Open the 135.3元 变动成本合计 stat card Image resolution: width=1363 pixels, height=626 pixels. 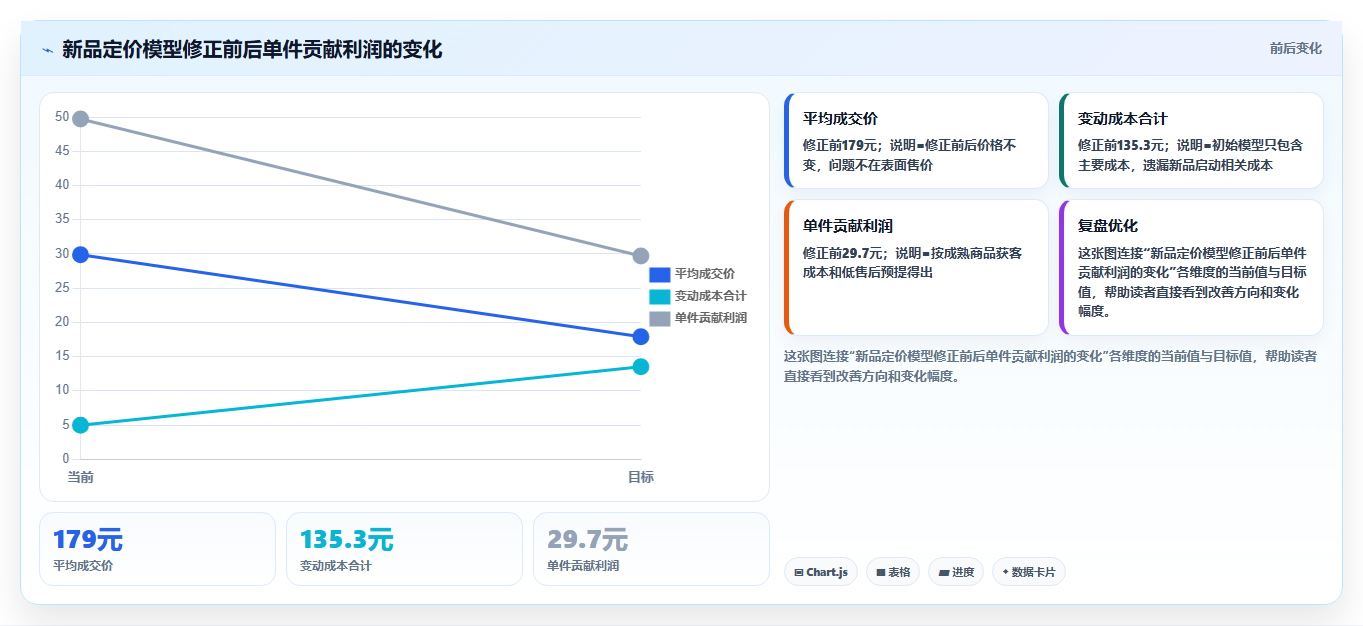click(404, 549)
